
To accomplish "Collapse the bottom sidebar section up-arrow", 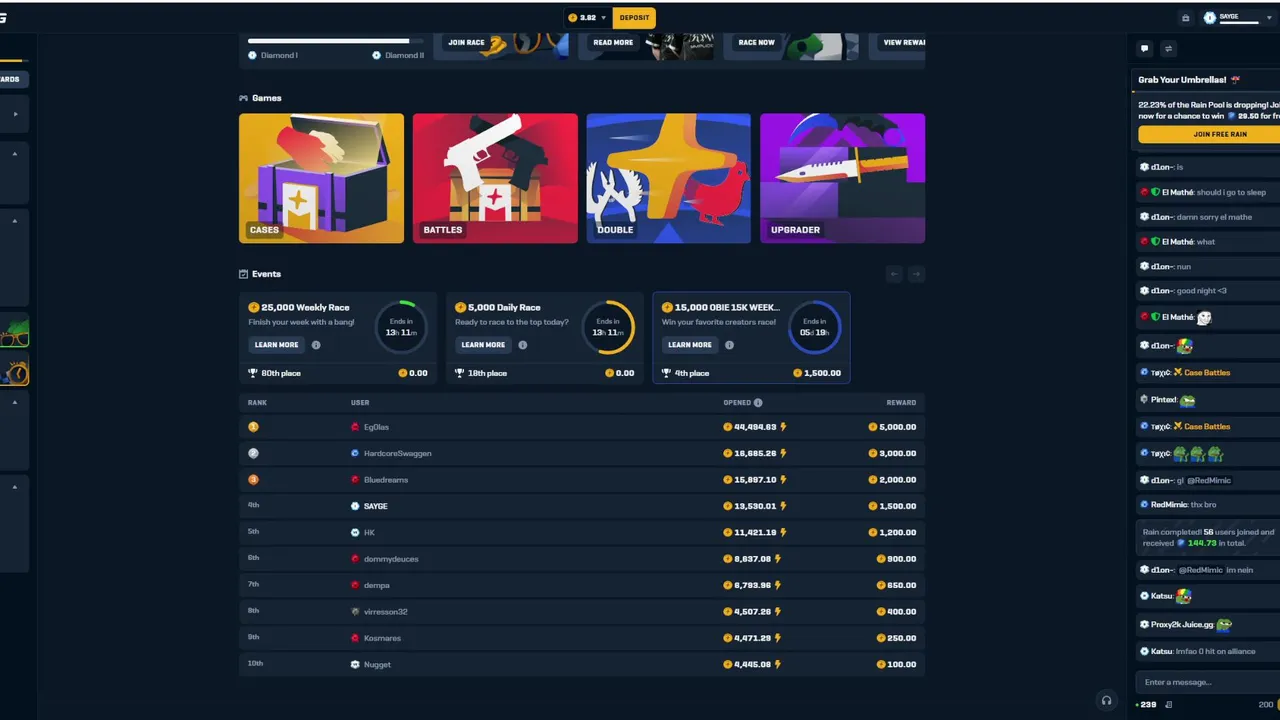I will (15, 487).
